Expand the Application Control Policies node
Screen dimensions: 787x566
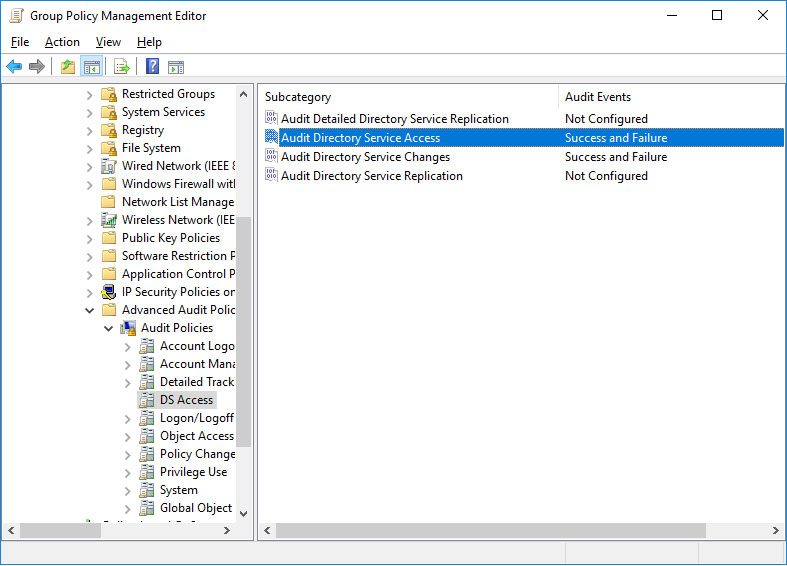coord(89,275)
